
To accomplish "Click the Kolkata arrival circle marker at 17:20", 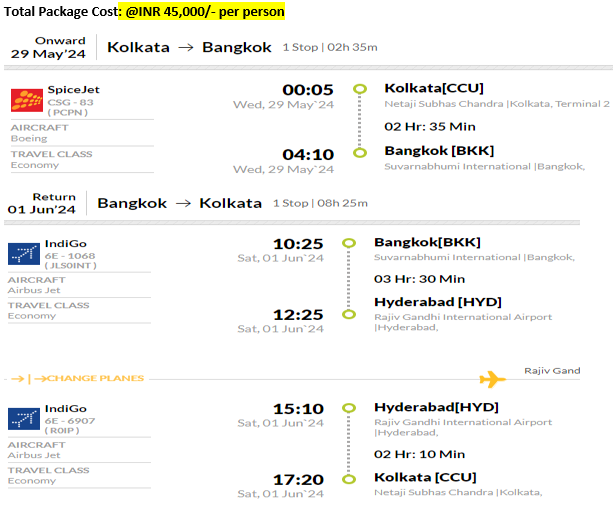I will pos(349,479).
